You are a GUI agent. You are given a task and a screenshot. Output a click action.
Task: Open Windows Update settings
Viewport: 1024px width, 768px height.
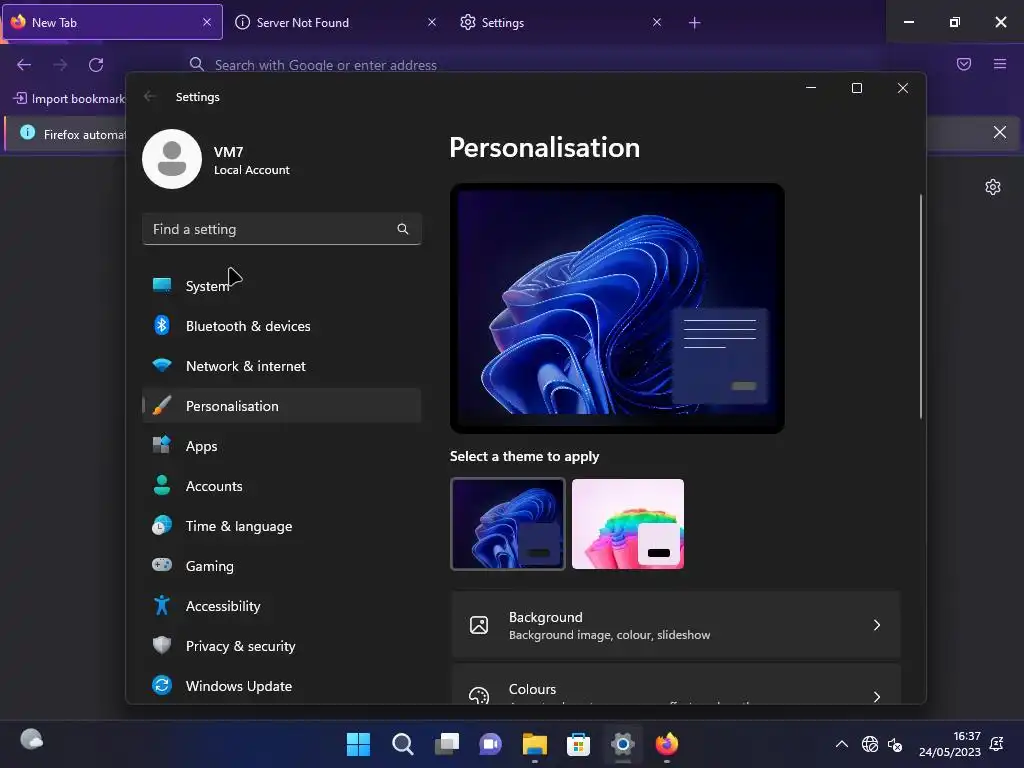pos(281,686)
